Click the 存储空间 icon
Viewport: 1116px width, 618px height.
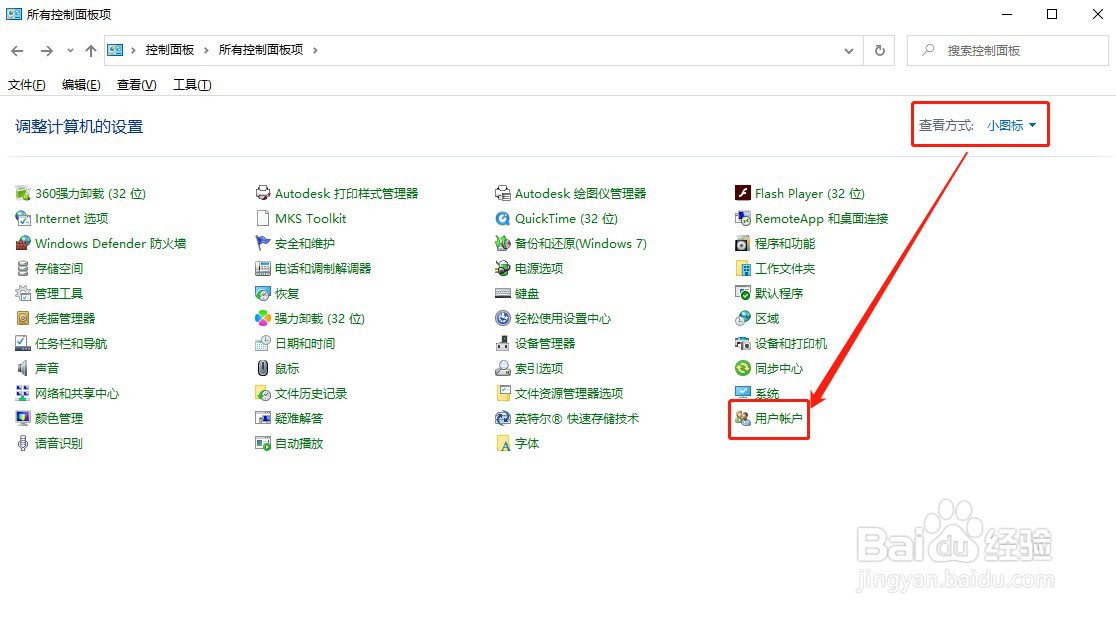[23, 268]
